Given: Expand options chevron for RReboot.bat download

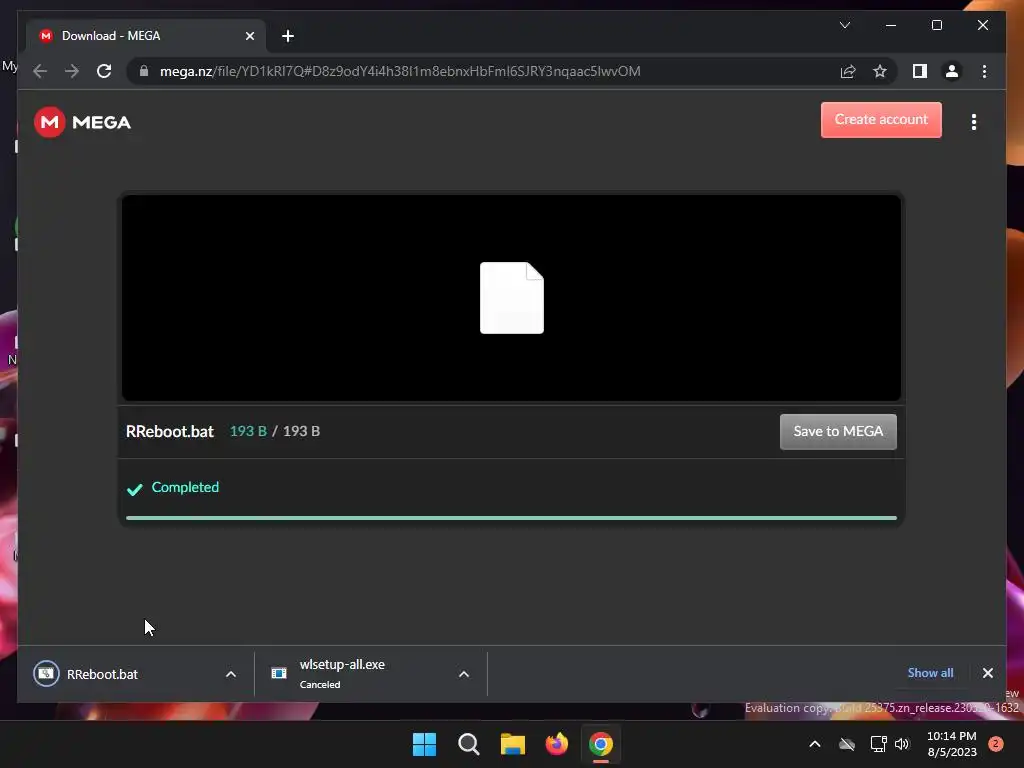Looking at the screenshot, I should tap(231, 674).
